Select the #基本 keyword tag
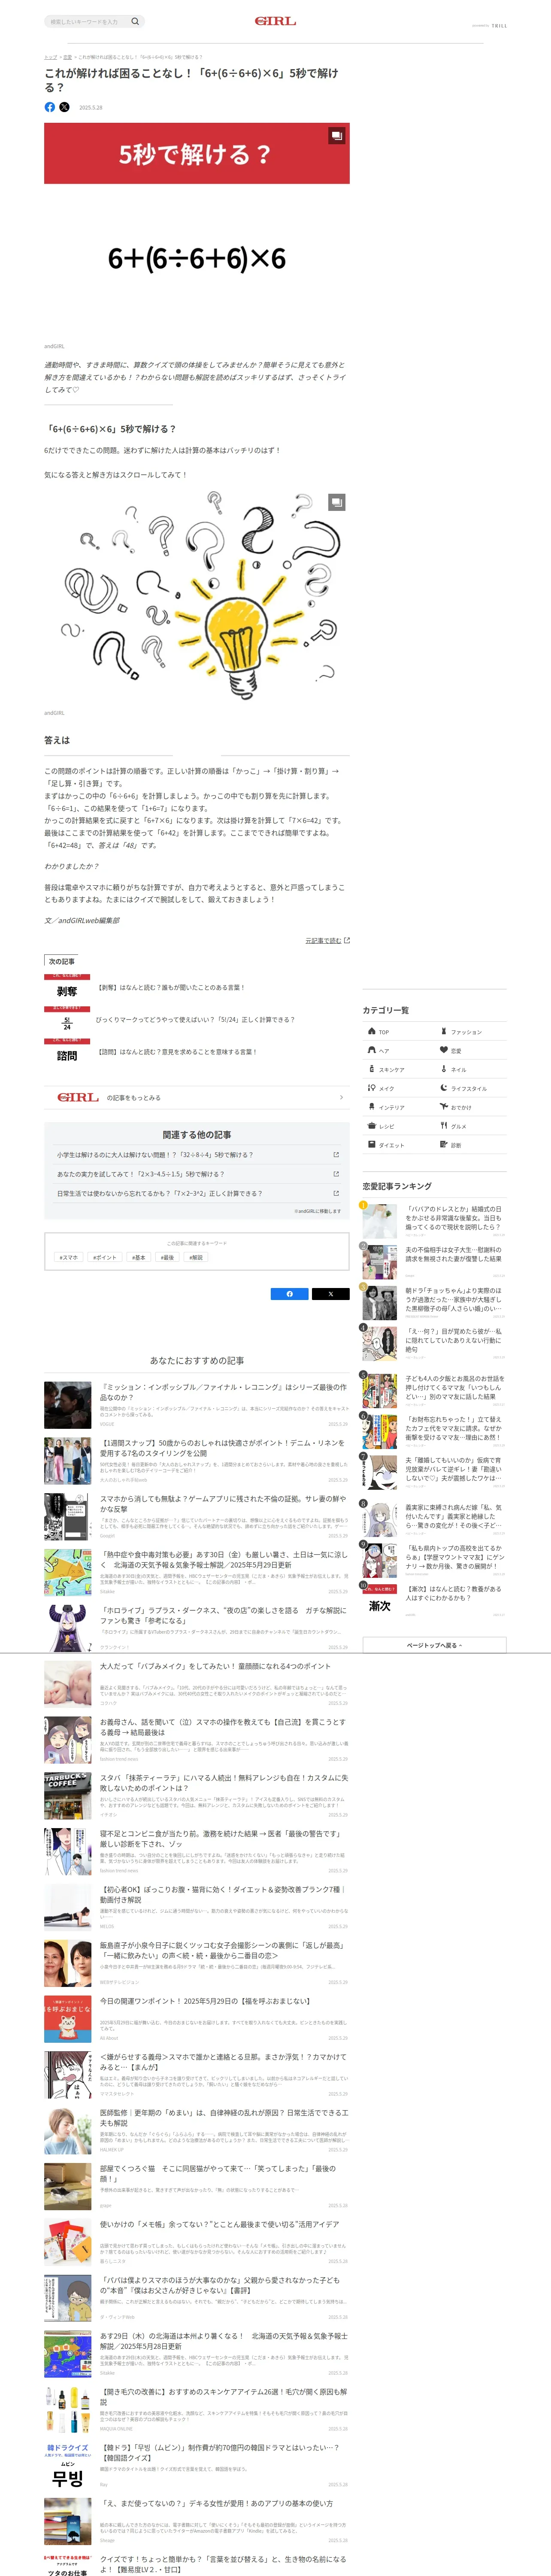 click(x=139, y=1257)
